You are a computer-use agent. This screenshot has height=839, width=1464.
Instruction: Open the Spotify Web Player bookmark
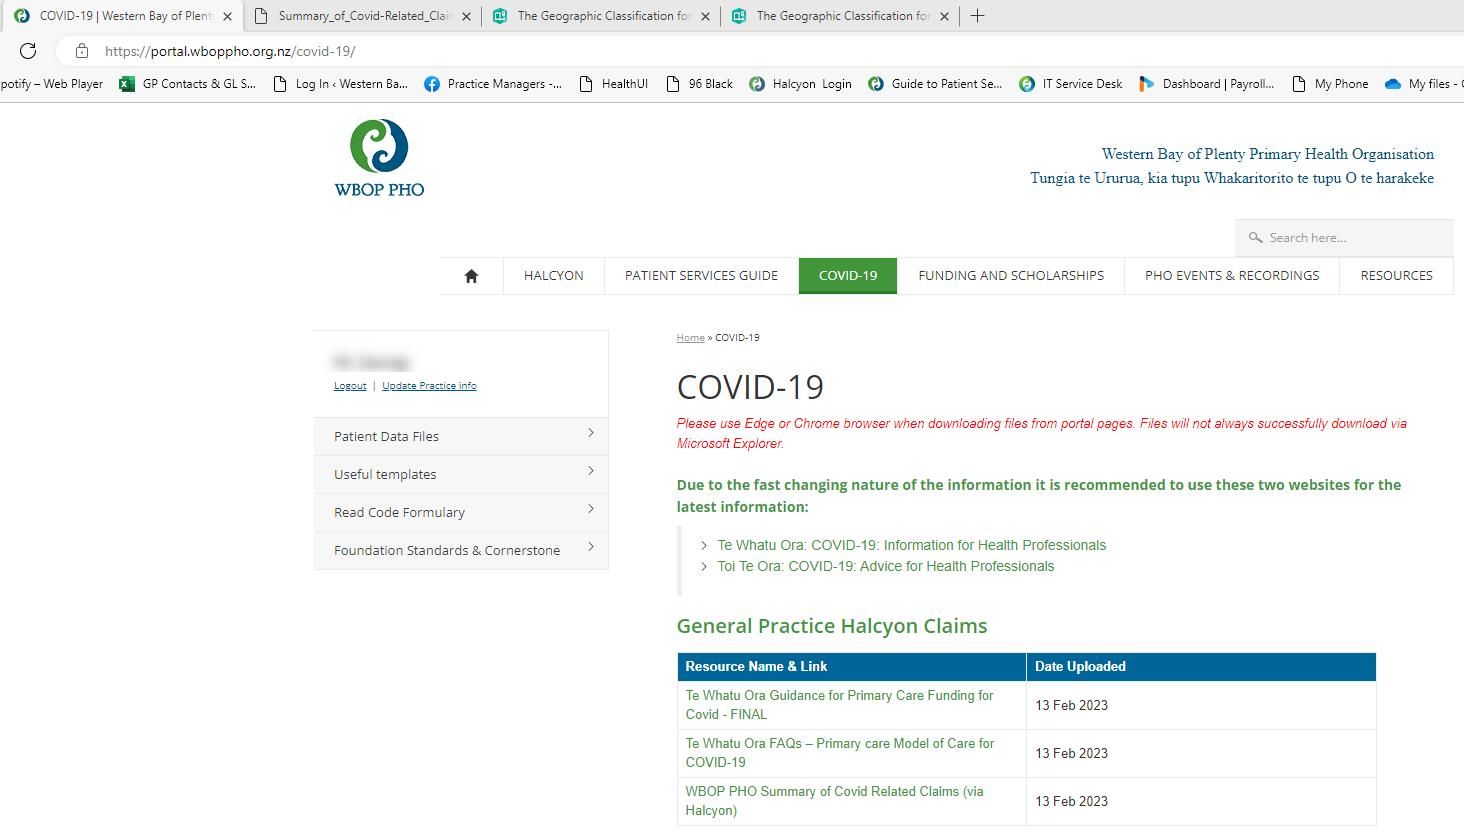tap(52, 84)
